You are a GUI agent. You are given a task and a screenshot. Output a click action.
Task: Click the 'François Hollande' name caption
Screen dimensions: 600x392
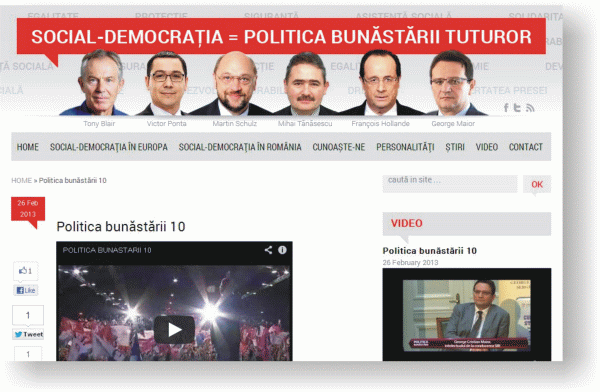pyautogui.click(x=380, y=124)
